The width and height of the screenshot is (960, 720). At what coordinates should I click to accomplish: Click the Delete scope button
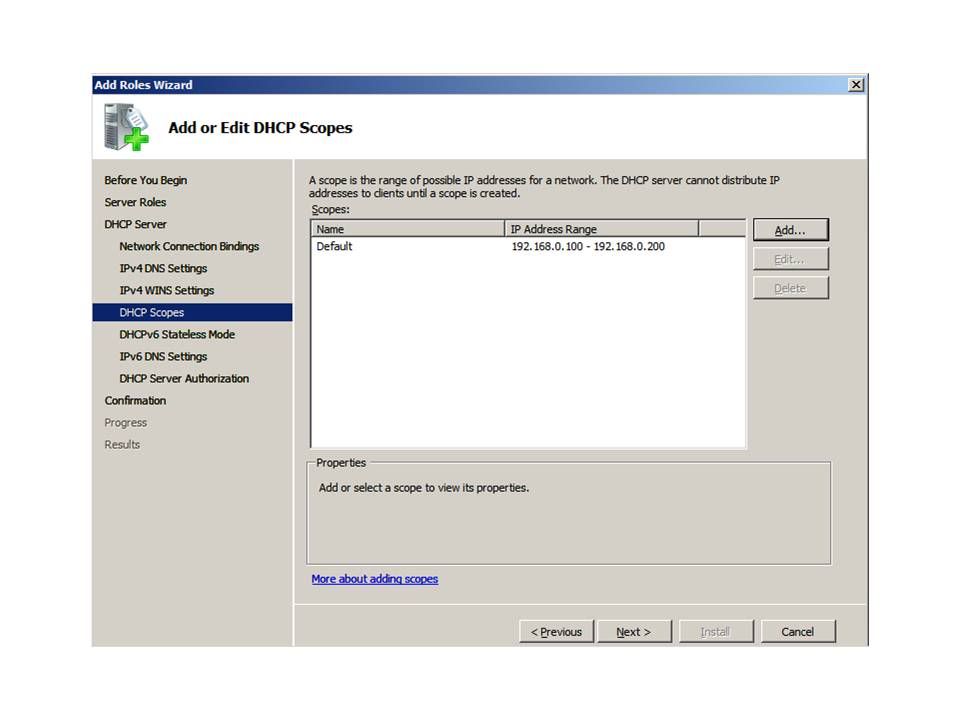coord(790,288)
